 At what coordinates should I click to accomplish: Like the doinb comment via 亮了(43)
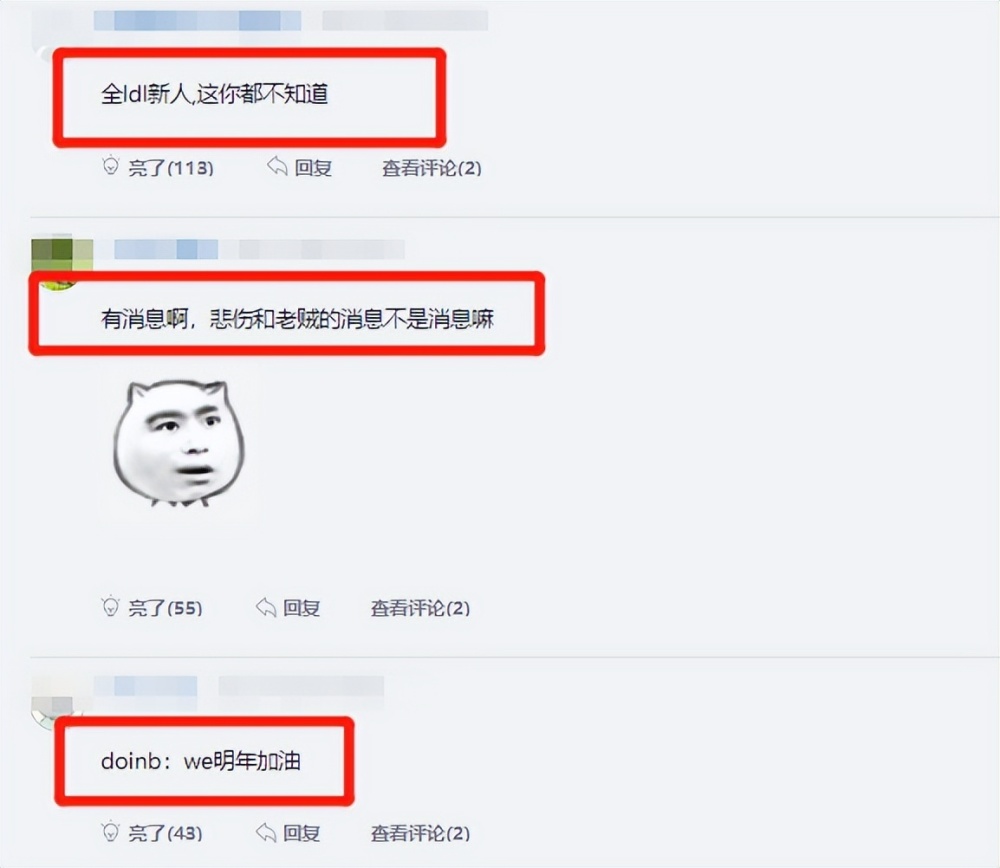[x=165, y=833]
